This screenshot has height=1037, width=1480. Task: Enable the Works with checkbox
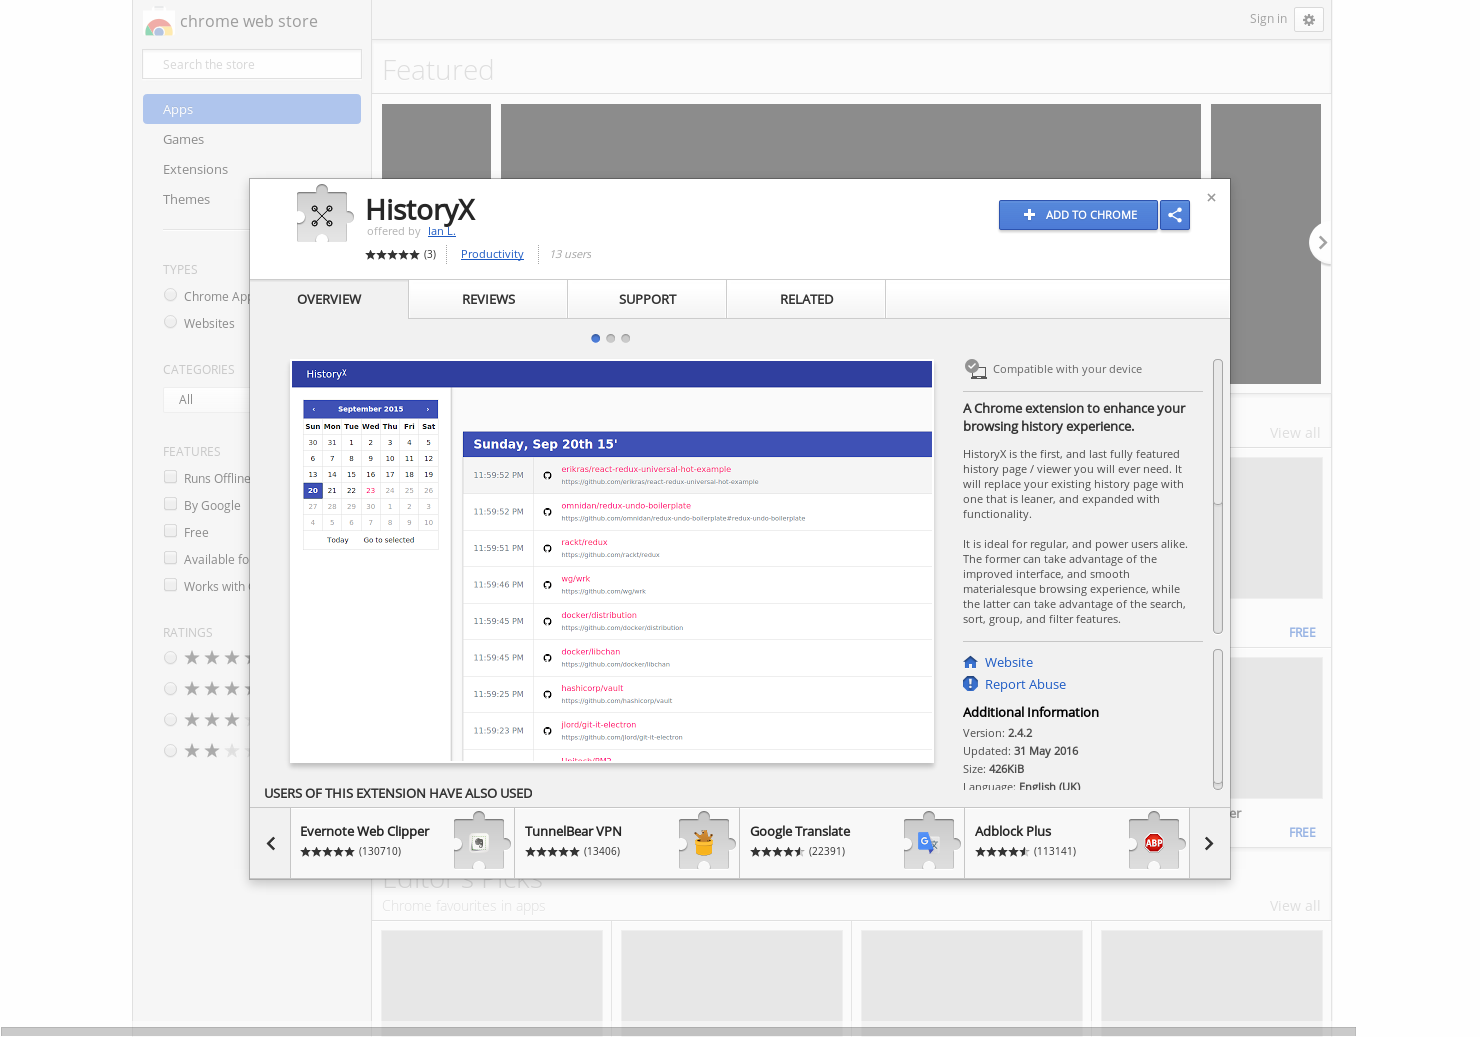(171, 585)
